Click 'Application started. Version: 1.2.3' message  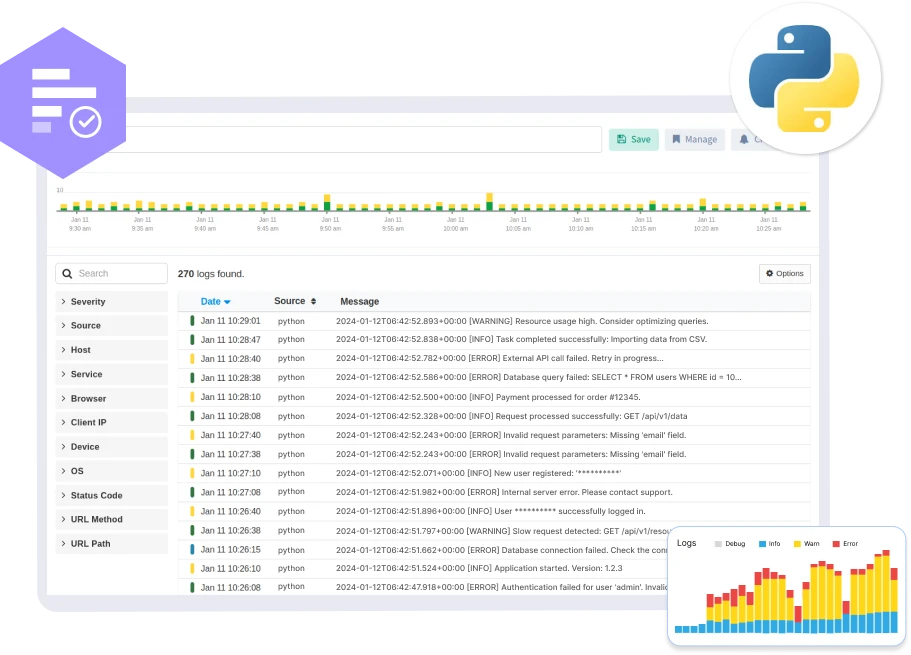[x=479, y=568]
